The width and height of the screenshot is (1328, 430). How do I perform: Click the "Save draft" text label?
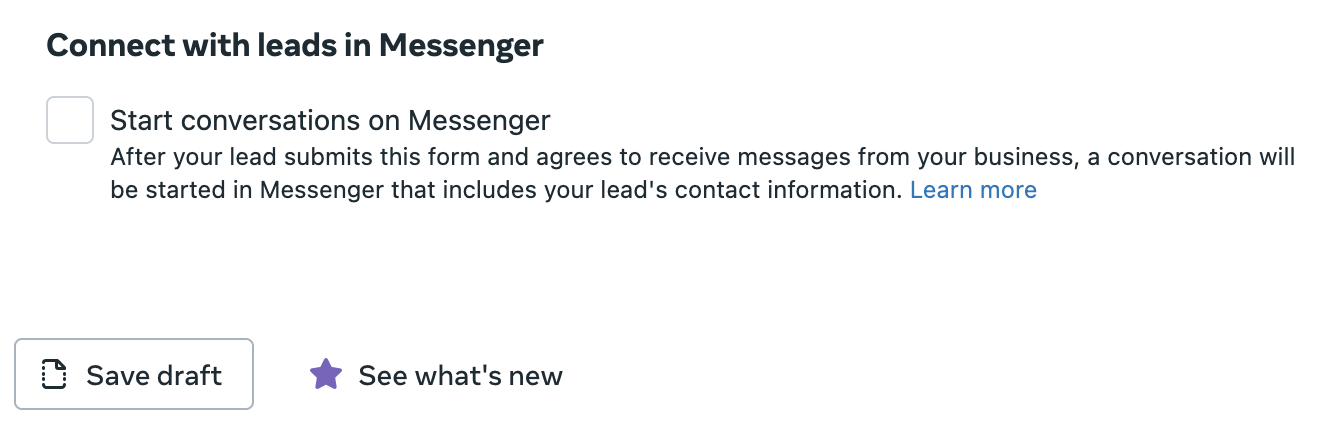click(x=154, y=376)
